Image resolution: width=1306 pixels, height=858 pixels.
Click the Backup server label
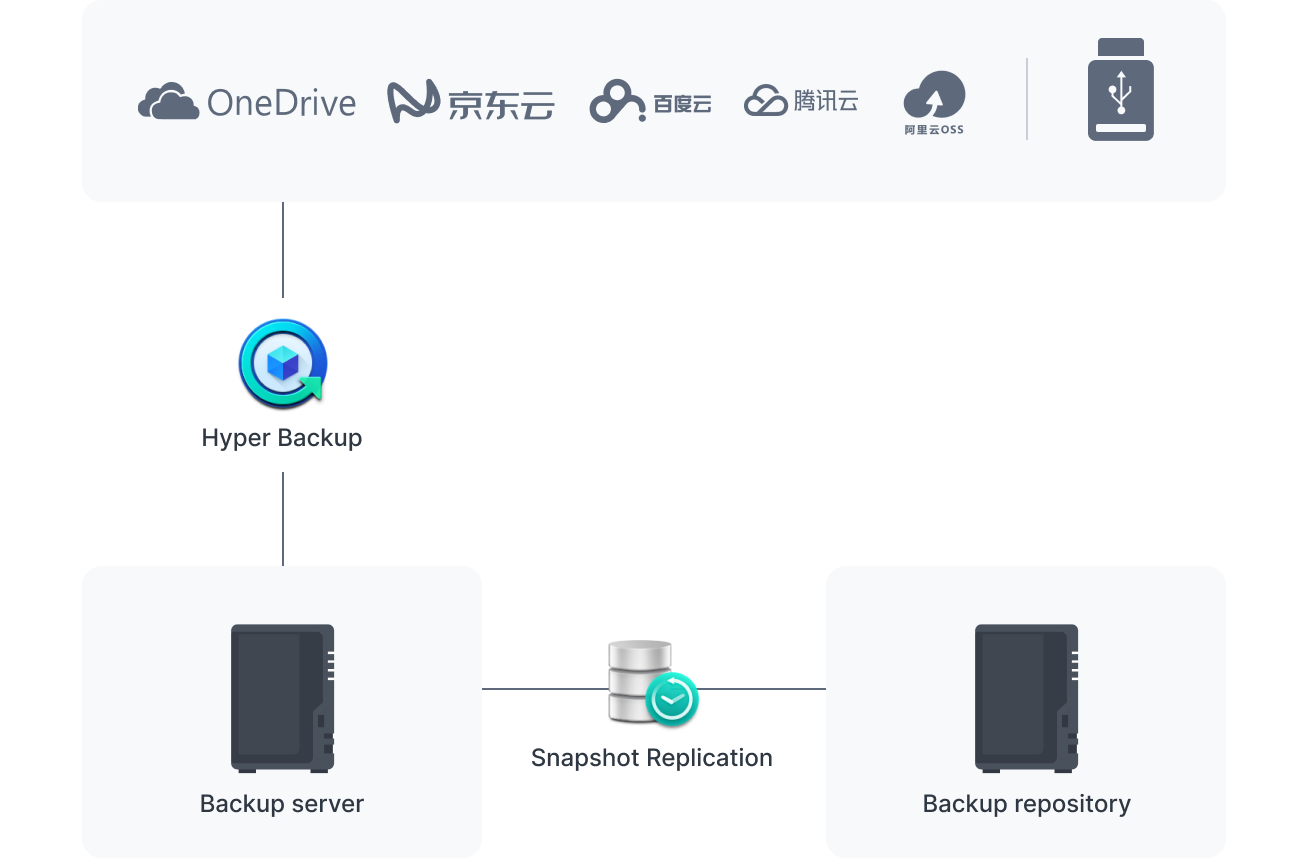pyautogui.click(x=282, y=804)
